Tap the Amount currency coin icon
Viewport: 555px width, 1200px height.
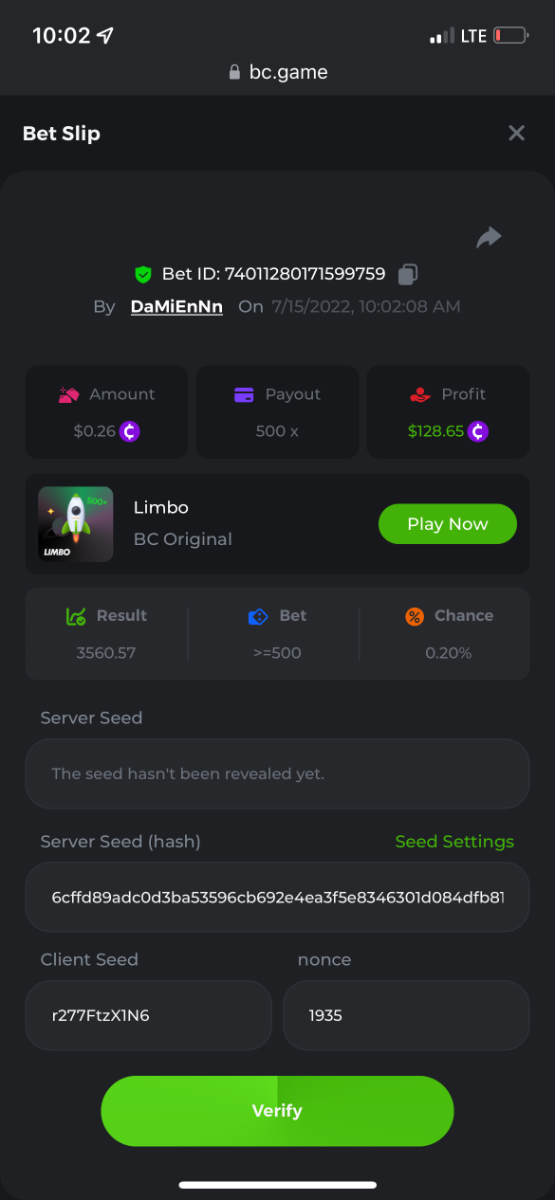coord(130,432)
